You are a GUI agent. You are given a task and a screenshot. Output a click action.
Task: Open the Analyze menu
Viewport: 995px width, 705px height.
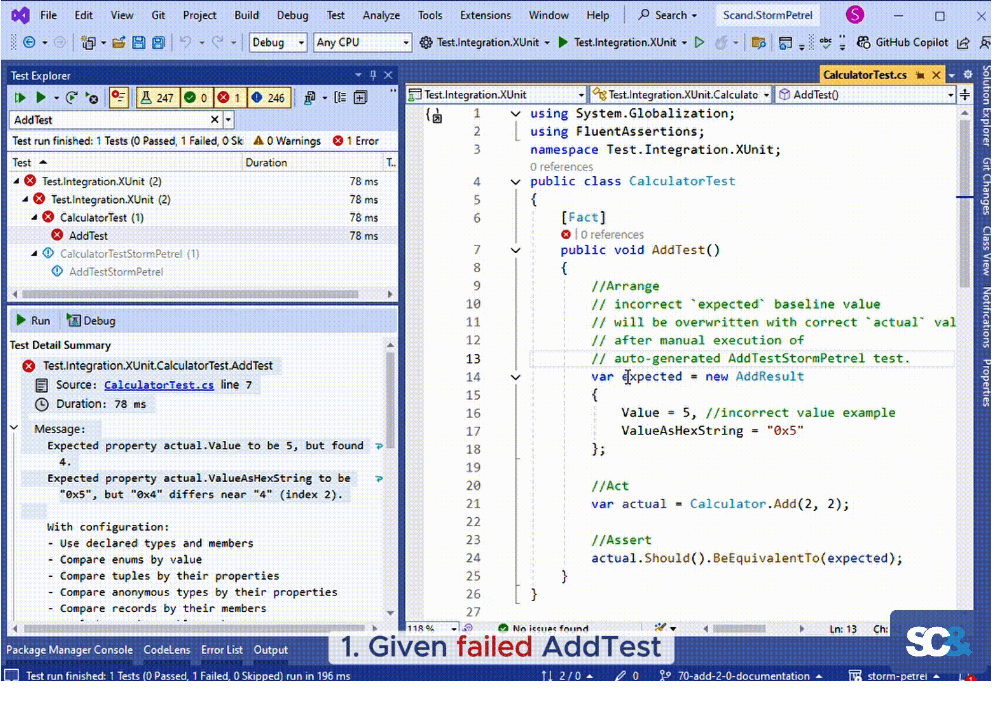point(381,15)
